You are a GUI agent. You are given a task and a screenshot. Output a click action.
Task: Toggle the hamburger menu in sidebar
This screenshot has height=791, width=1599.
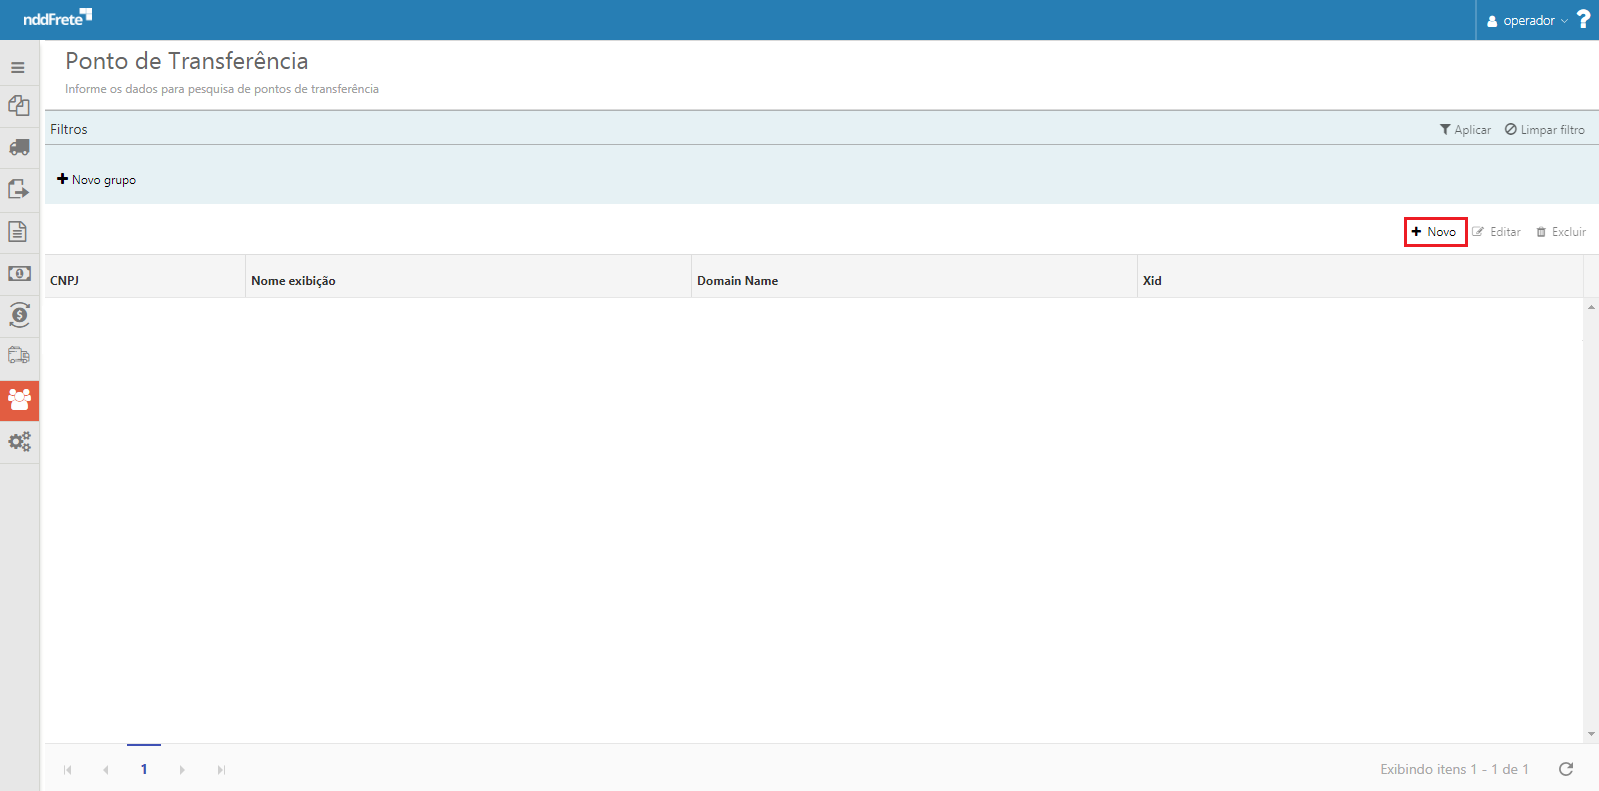tap(18, 68)
